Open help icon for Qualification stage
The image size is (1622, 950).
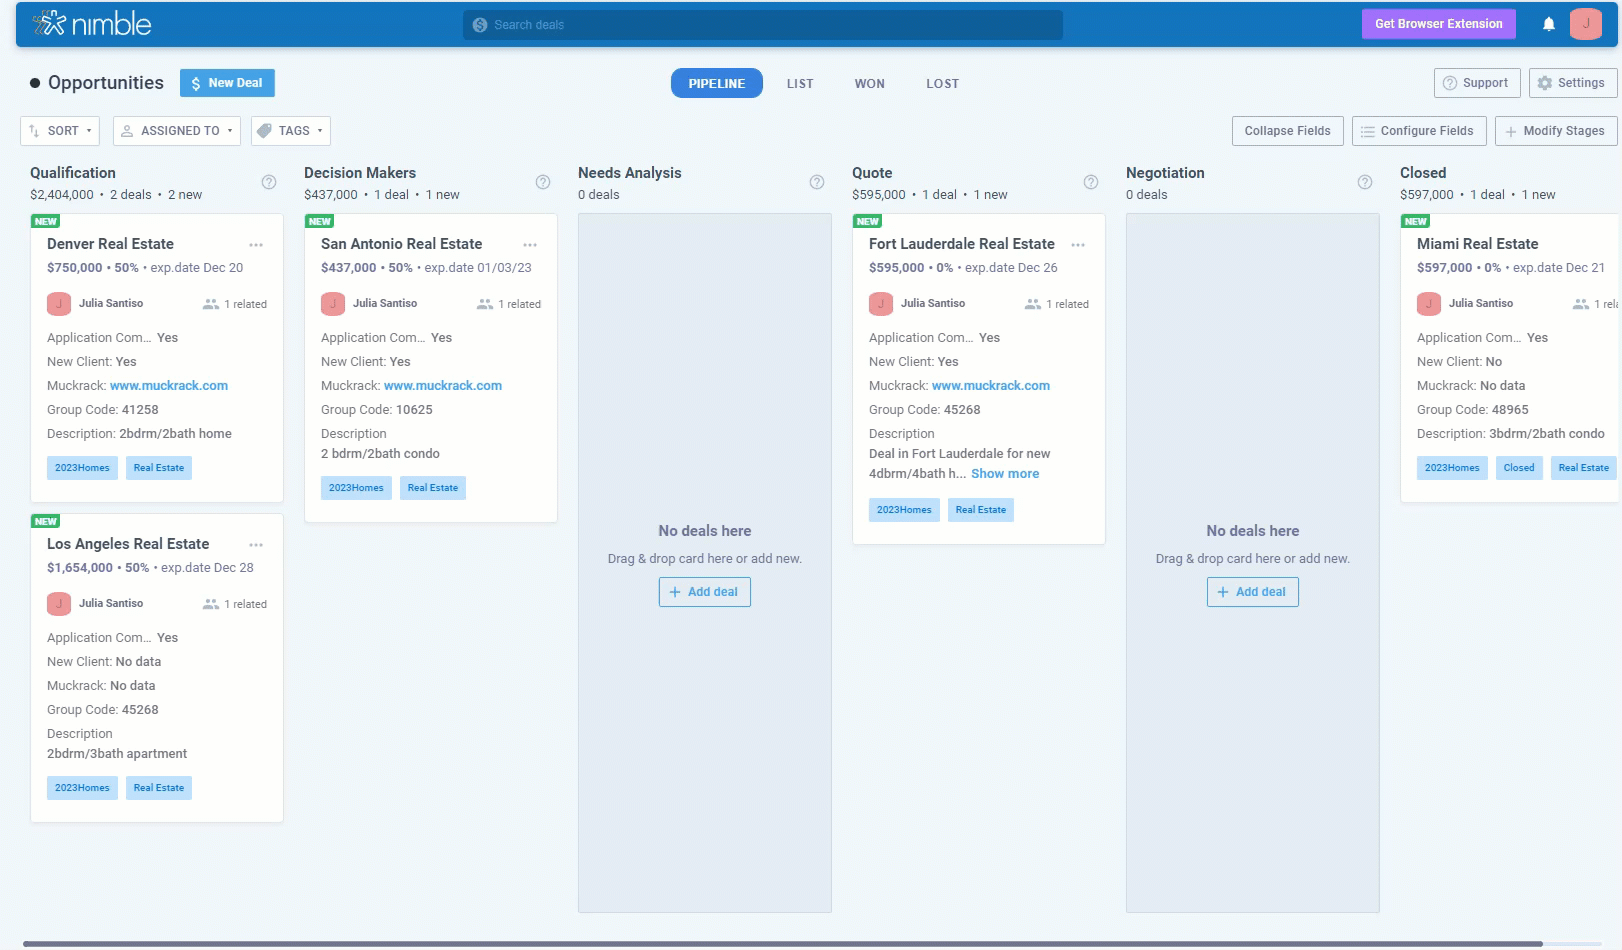click(x=269, y=182)
